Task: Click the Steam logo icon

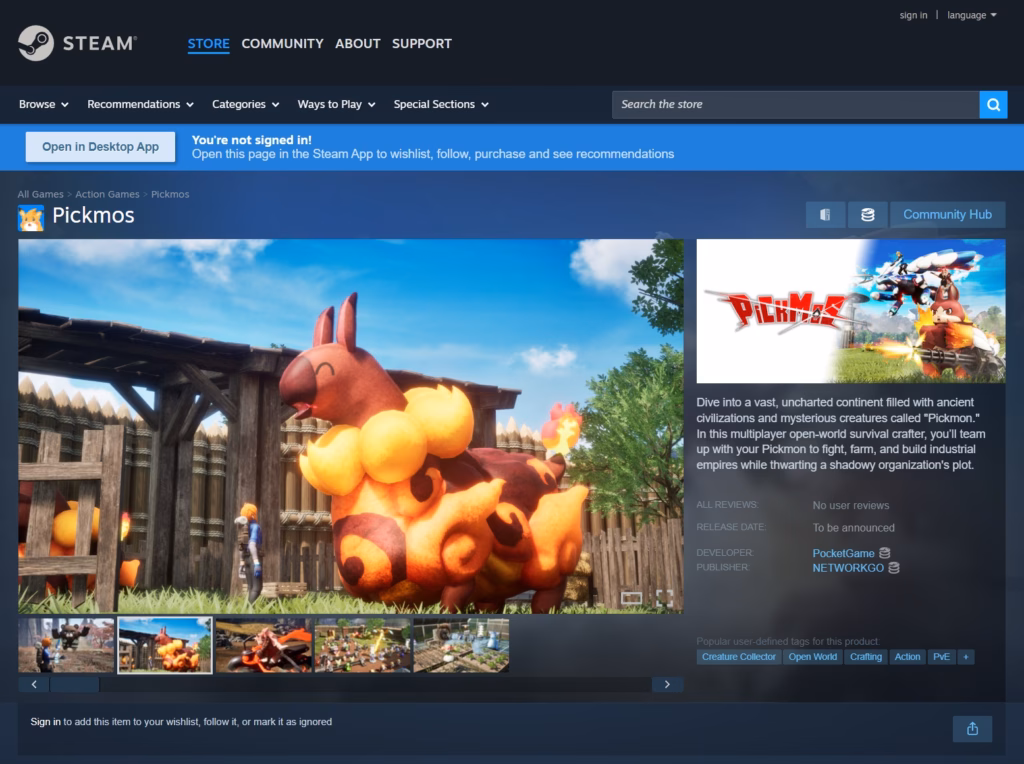Action: point(36,43)
